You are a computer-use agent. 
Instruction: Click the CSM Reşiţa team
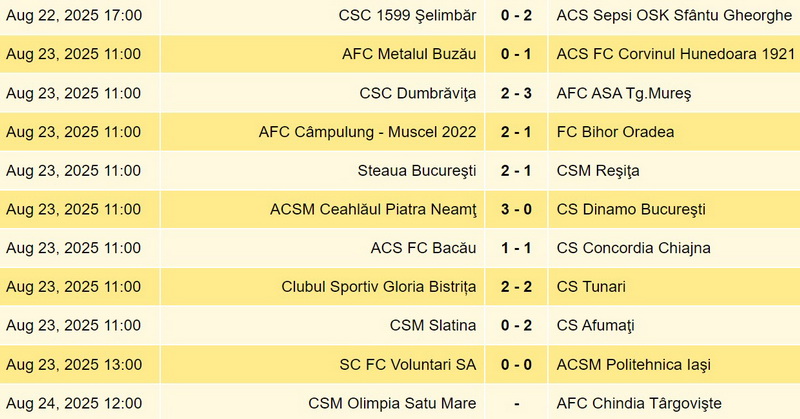coord(598,171)
